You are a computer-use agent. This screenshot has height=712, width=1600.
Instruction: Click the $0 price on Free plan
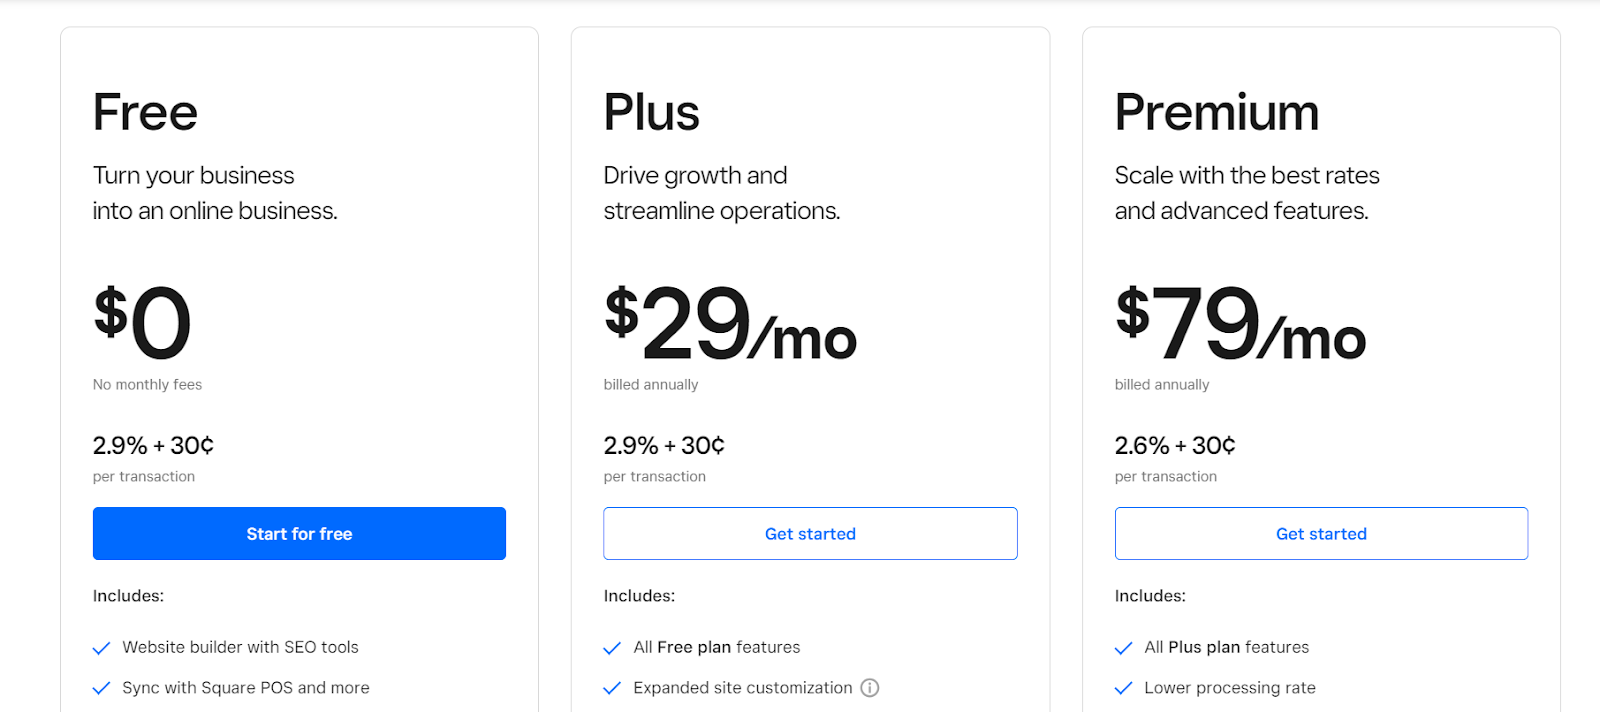click(142, 322)
